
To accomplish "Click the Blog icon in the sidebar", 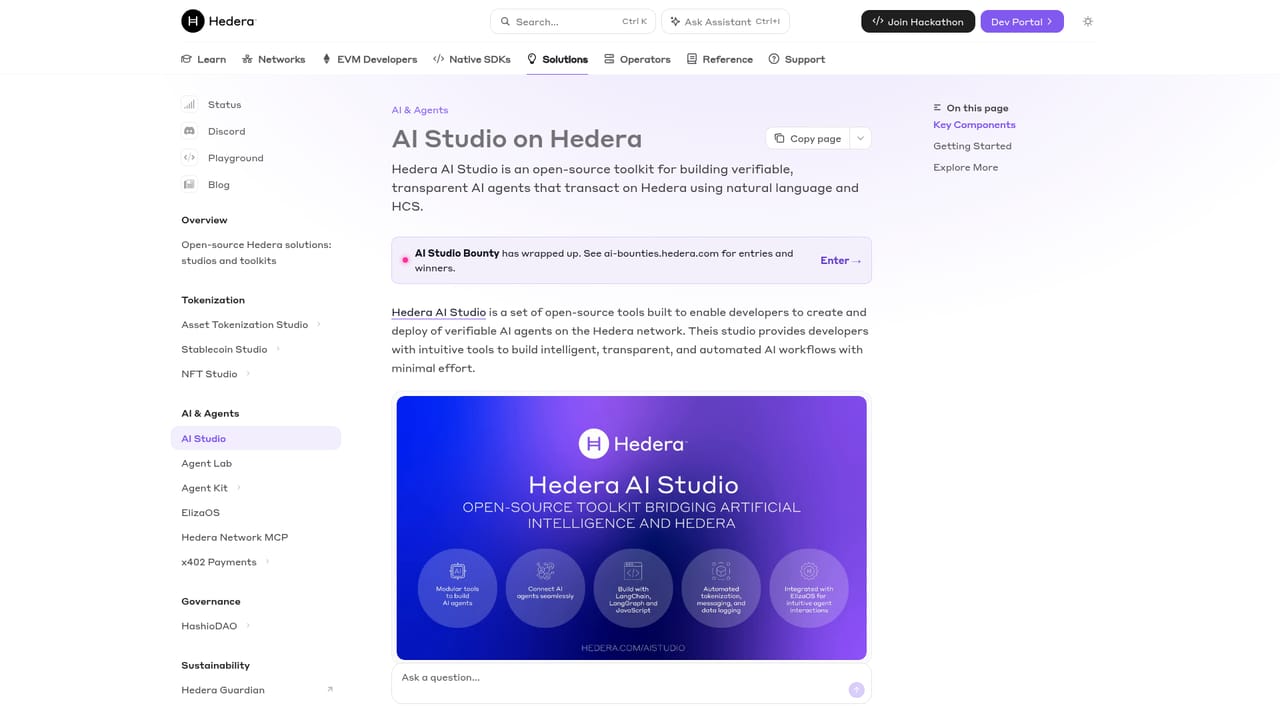I will 189,184.
